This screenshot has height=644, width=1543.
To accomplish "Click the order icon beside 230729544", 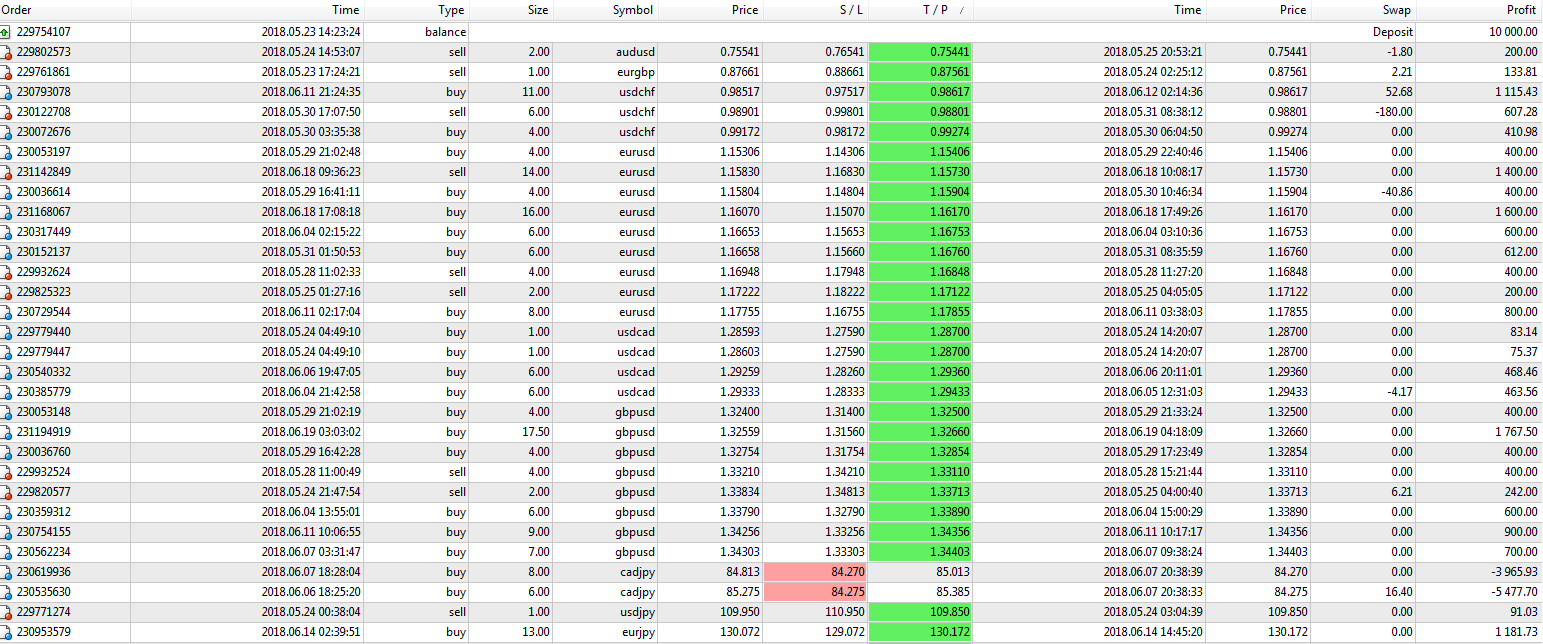I will pyautogui.click(x=6, y=312).
